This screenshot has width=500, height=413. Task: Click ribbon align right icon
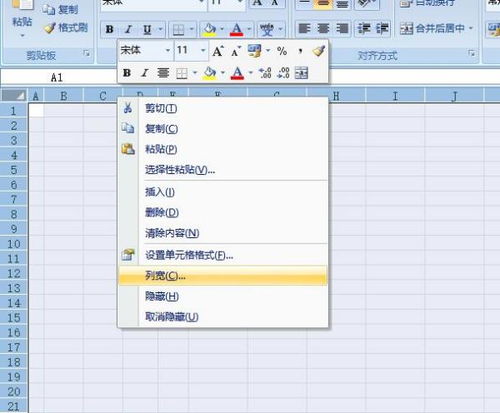tap(342, 29)
